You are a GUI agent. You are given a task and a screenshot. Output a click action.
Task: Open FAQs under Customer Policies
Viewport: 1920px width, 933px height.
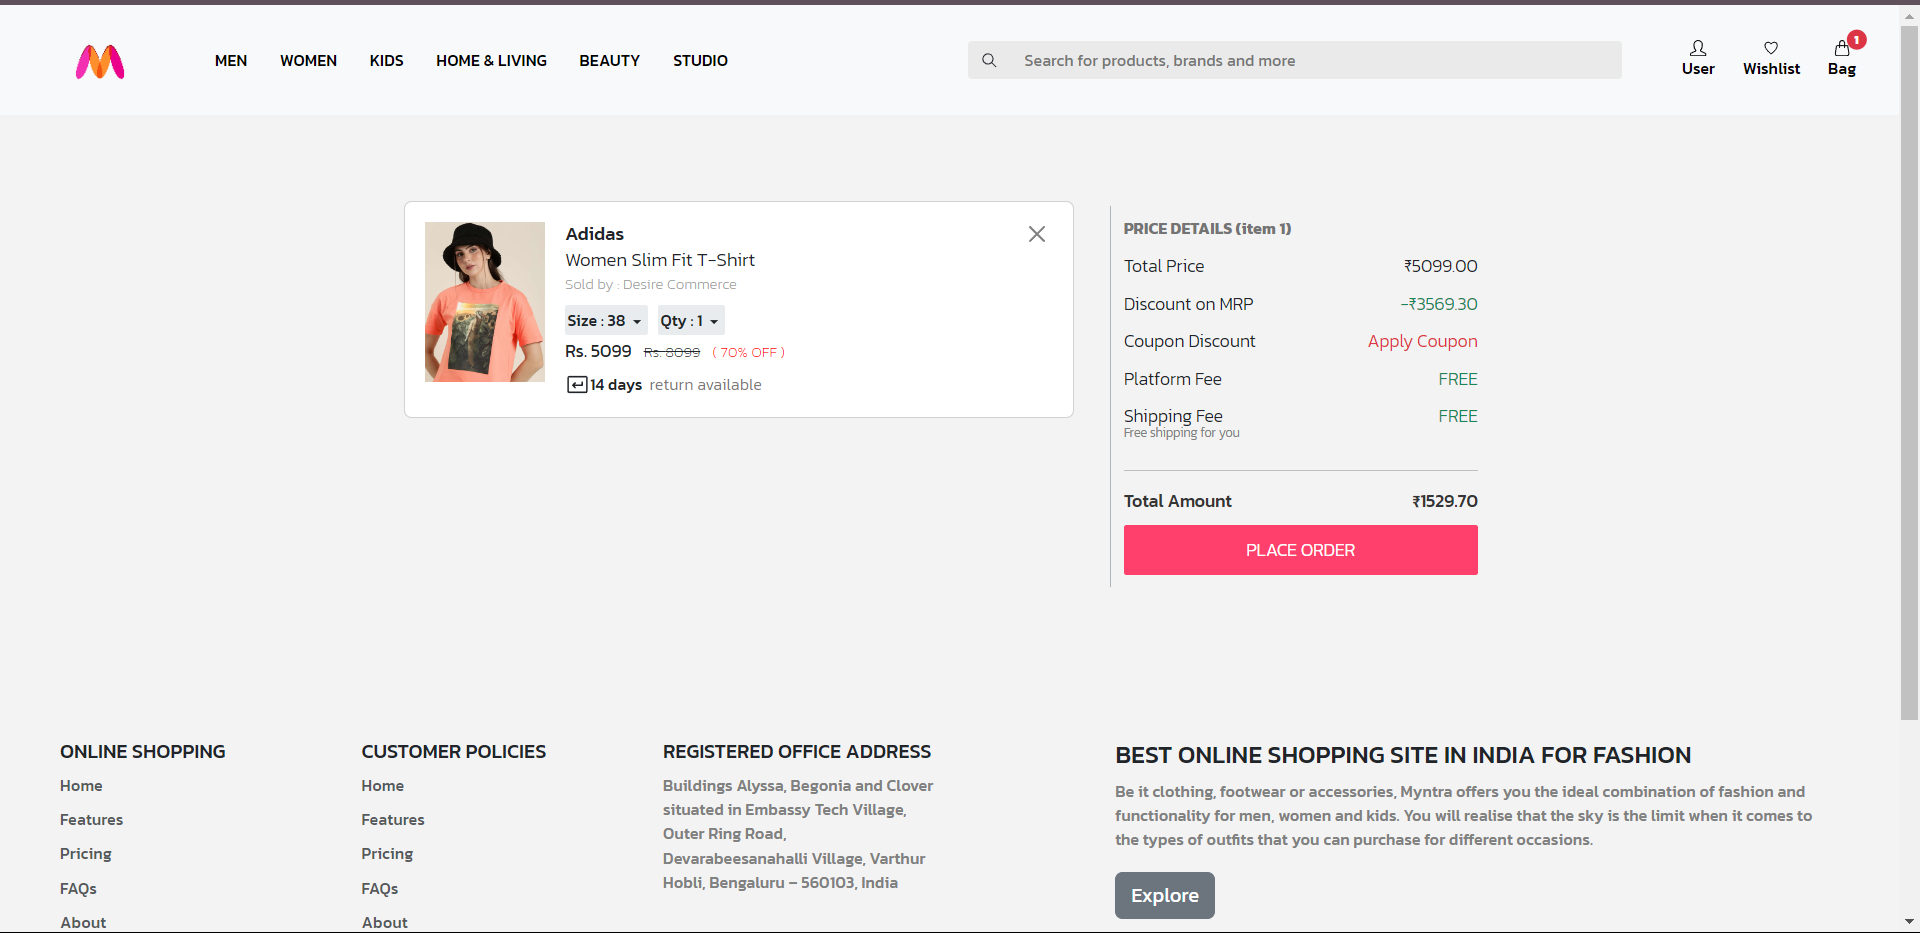click(380, 889)
